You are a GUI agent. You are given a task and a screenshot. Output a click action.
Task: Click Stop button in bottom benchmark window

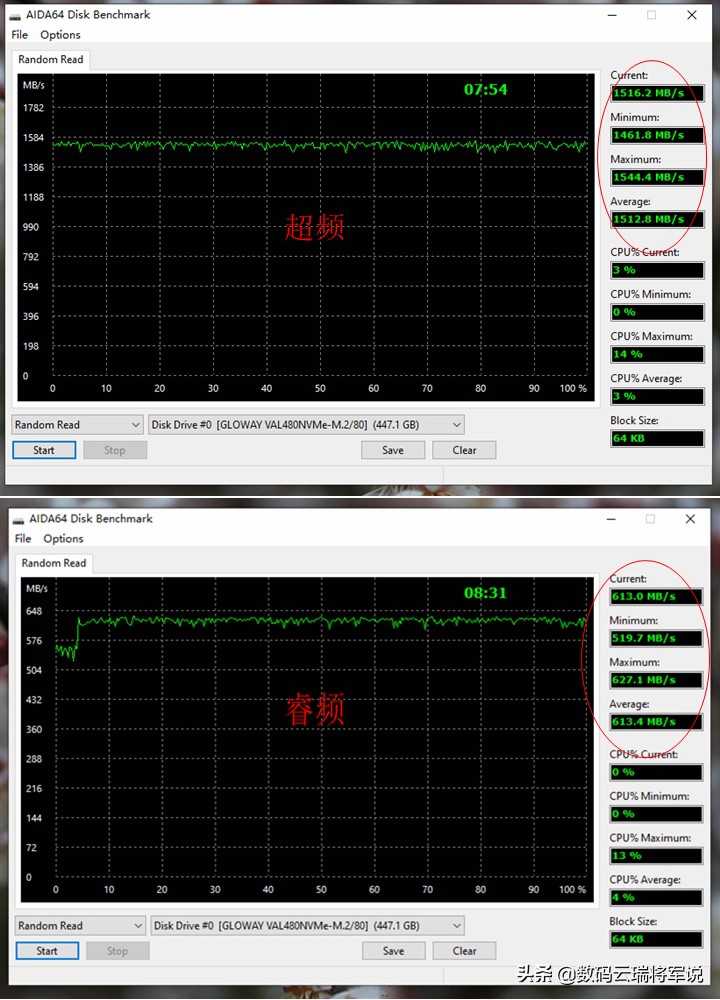(x=117, y=951)
